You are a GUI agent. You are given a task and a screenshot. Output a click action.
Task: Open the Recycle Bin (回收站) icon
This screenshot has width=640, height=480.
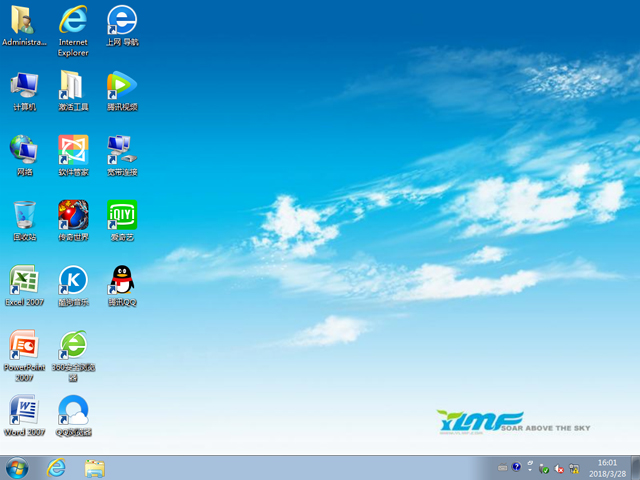tap(24, 215)
